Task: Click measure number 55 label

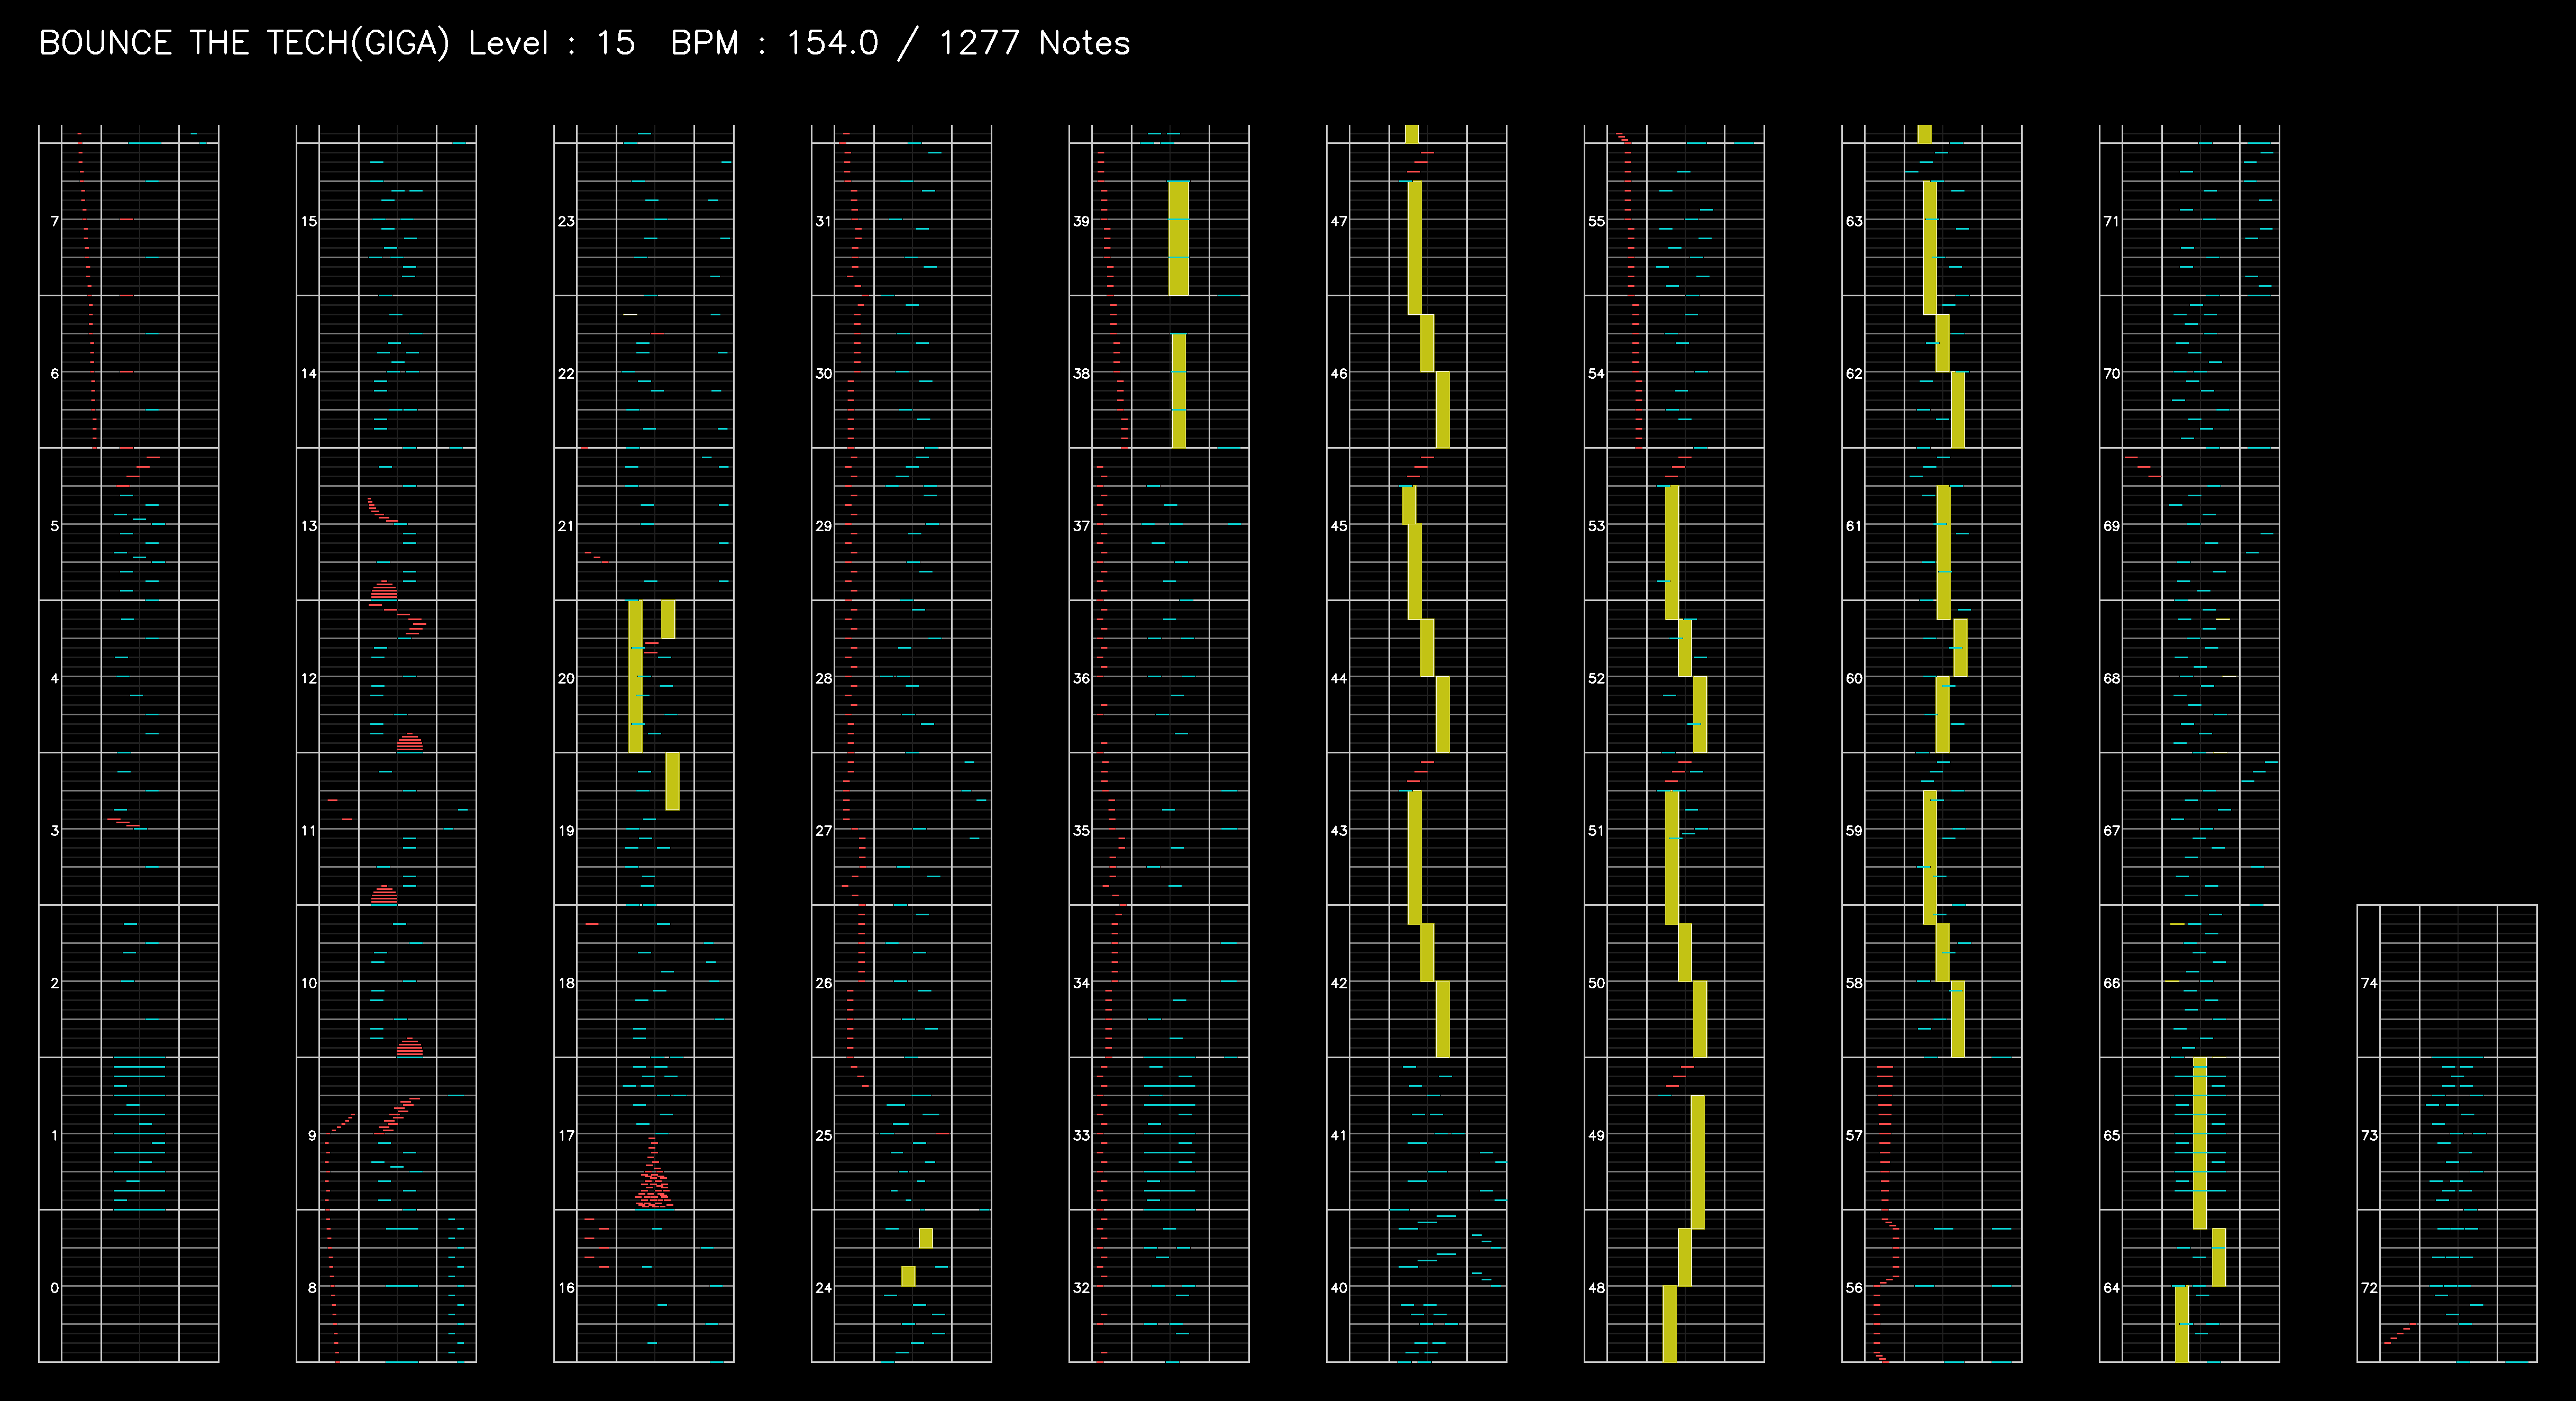Action: click(x=1596, y=221)
